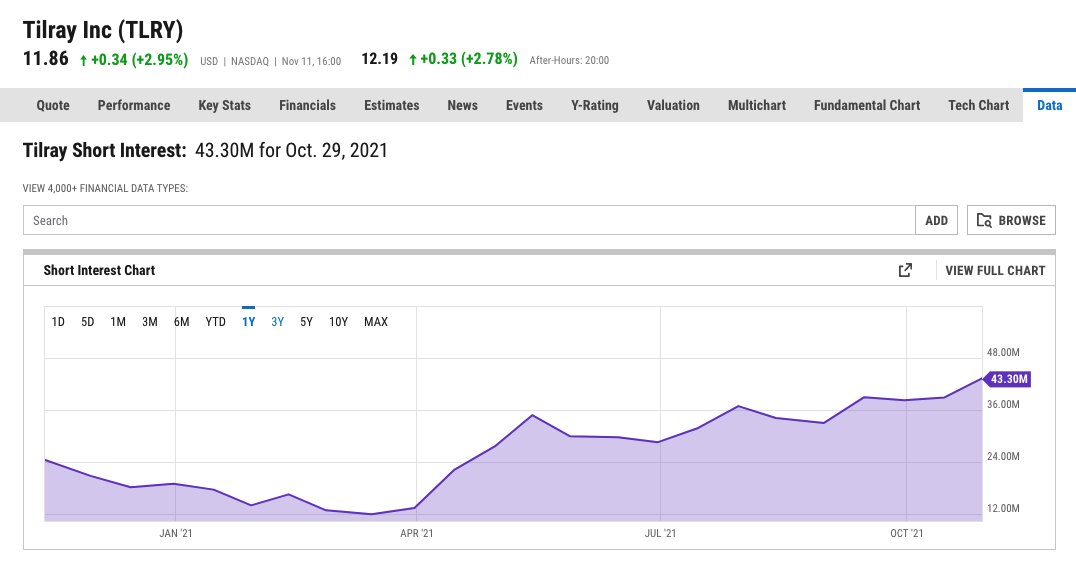Screen dimensions: 1076x565
Task: Click the 36.00M axis value
Action: pyautogui.click(x=1003, y=404)
